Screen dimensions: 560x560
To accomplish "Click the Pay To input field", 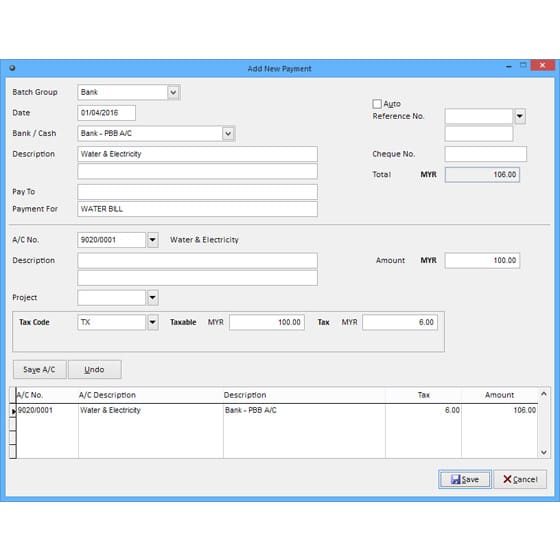I will (x=197, y=192).
